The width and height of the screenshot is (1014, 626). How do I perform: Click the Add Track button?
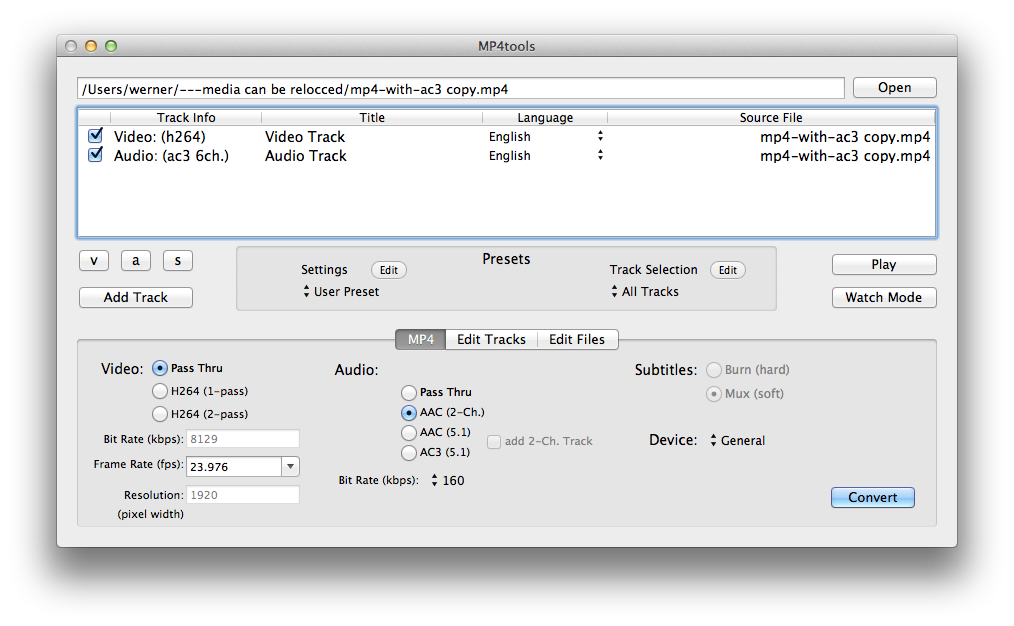point(136,297)
